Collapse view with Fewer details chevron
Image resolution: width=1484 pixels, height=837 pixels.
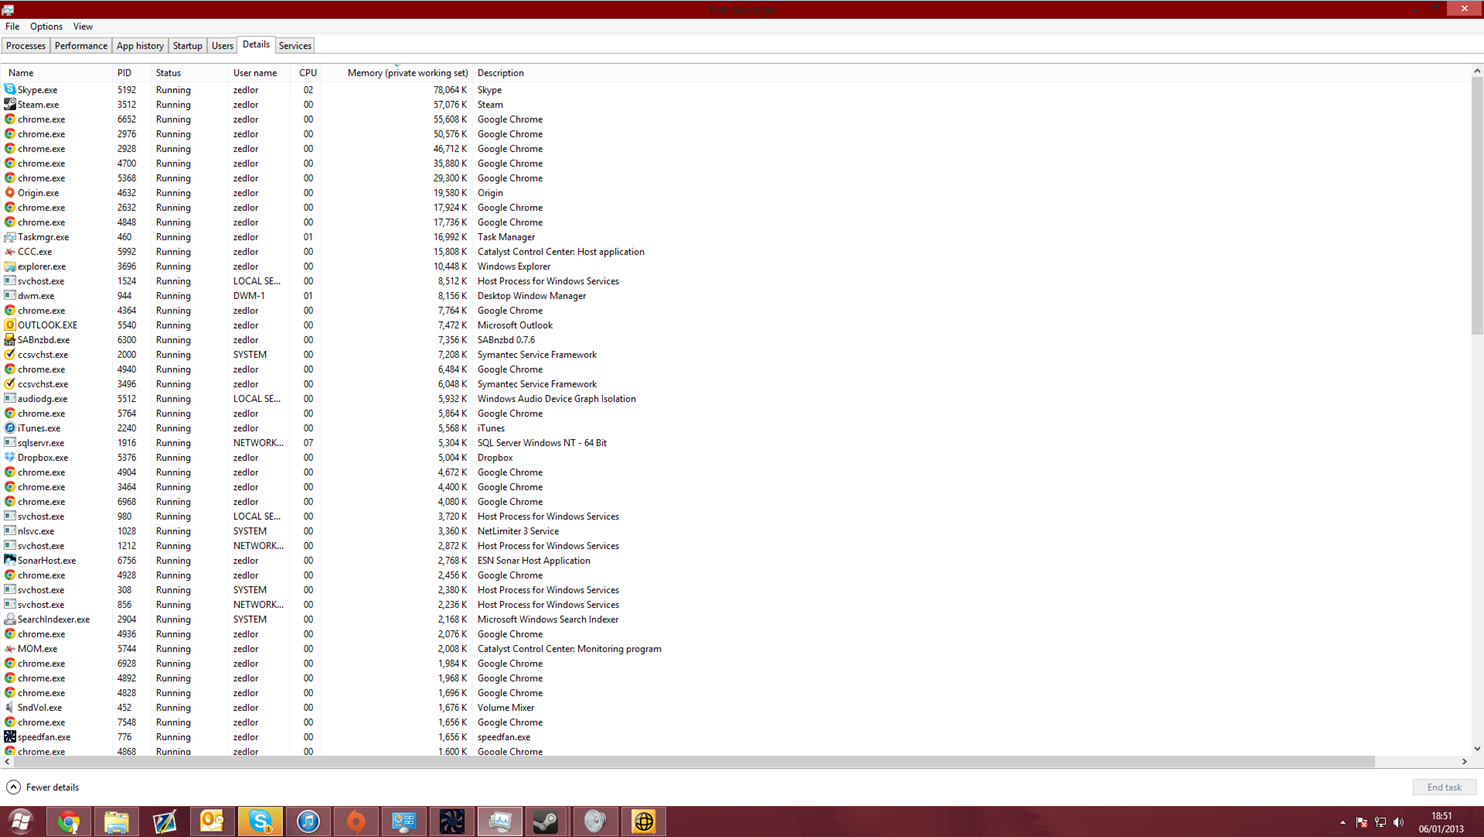[13, 787]
